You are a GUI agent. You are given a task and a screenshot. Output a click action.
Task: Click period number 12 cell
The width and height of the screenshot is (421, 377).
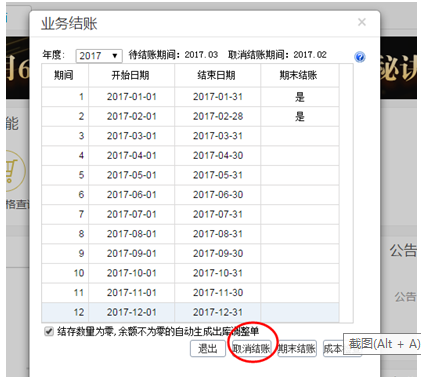(x=65, y=312)
